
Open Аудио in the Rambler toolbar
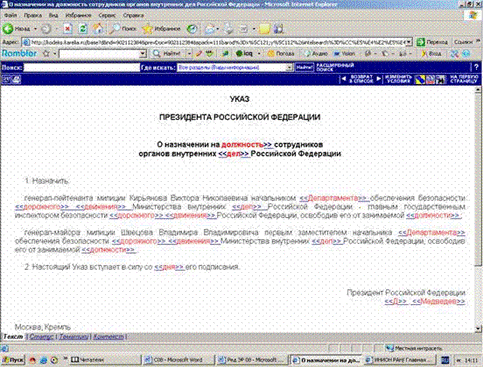[316, 53]
